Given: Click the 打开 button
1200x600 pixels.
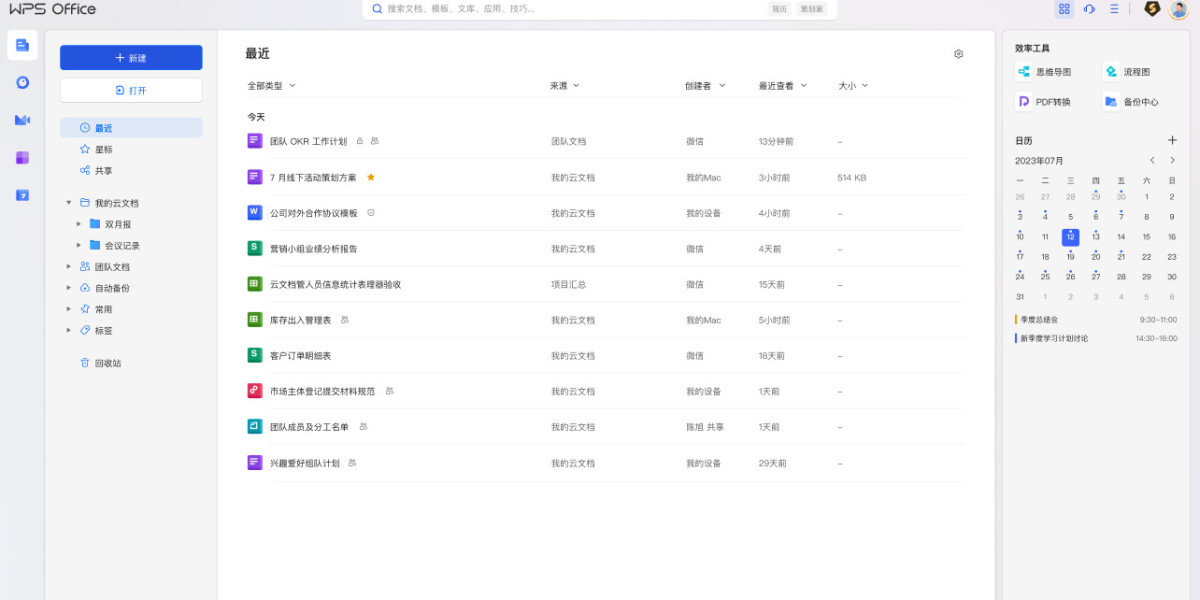Looking at the screenshot, I should coord(131,90).
